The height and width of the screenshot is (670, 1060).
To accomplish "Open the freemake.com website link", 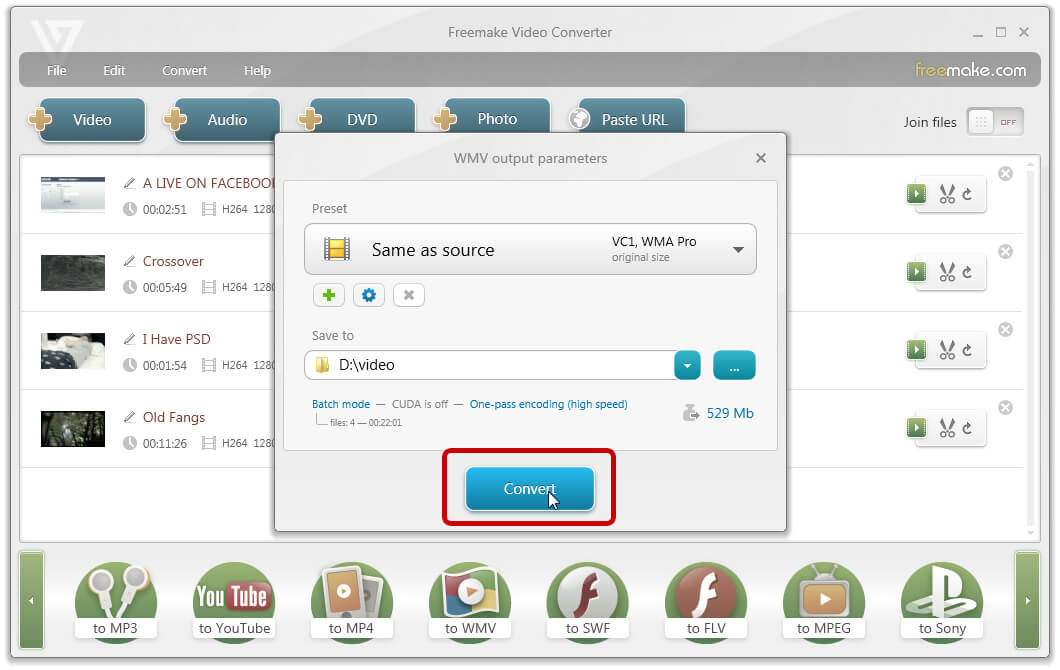I will pos(970,70).
